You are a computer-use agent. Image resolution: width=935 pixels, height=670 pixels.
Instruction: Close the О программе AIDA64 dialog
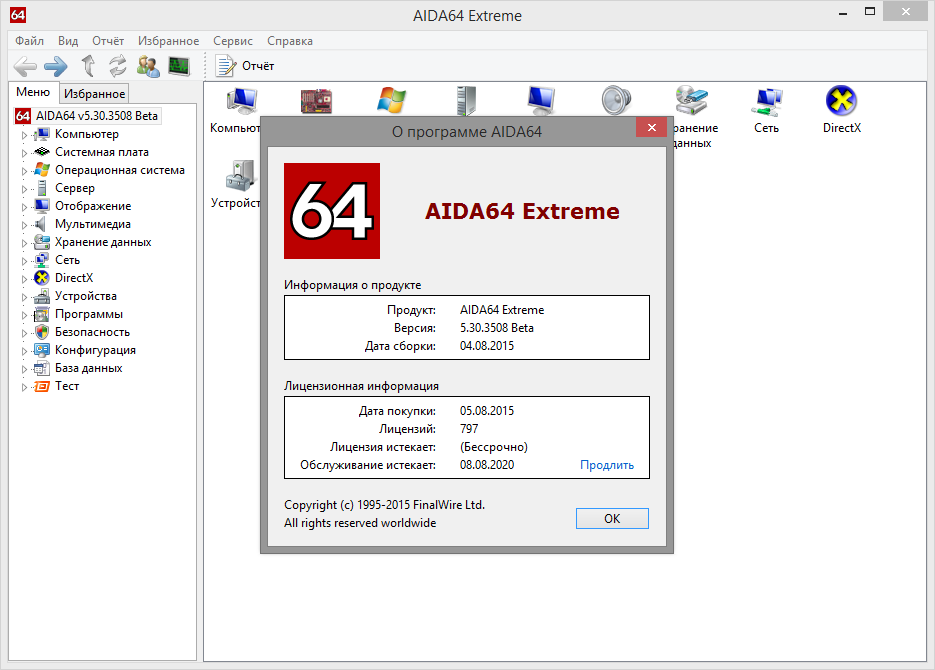pyautogui.click(x=651, y=128)
